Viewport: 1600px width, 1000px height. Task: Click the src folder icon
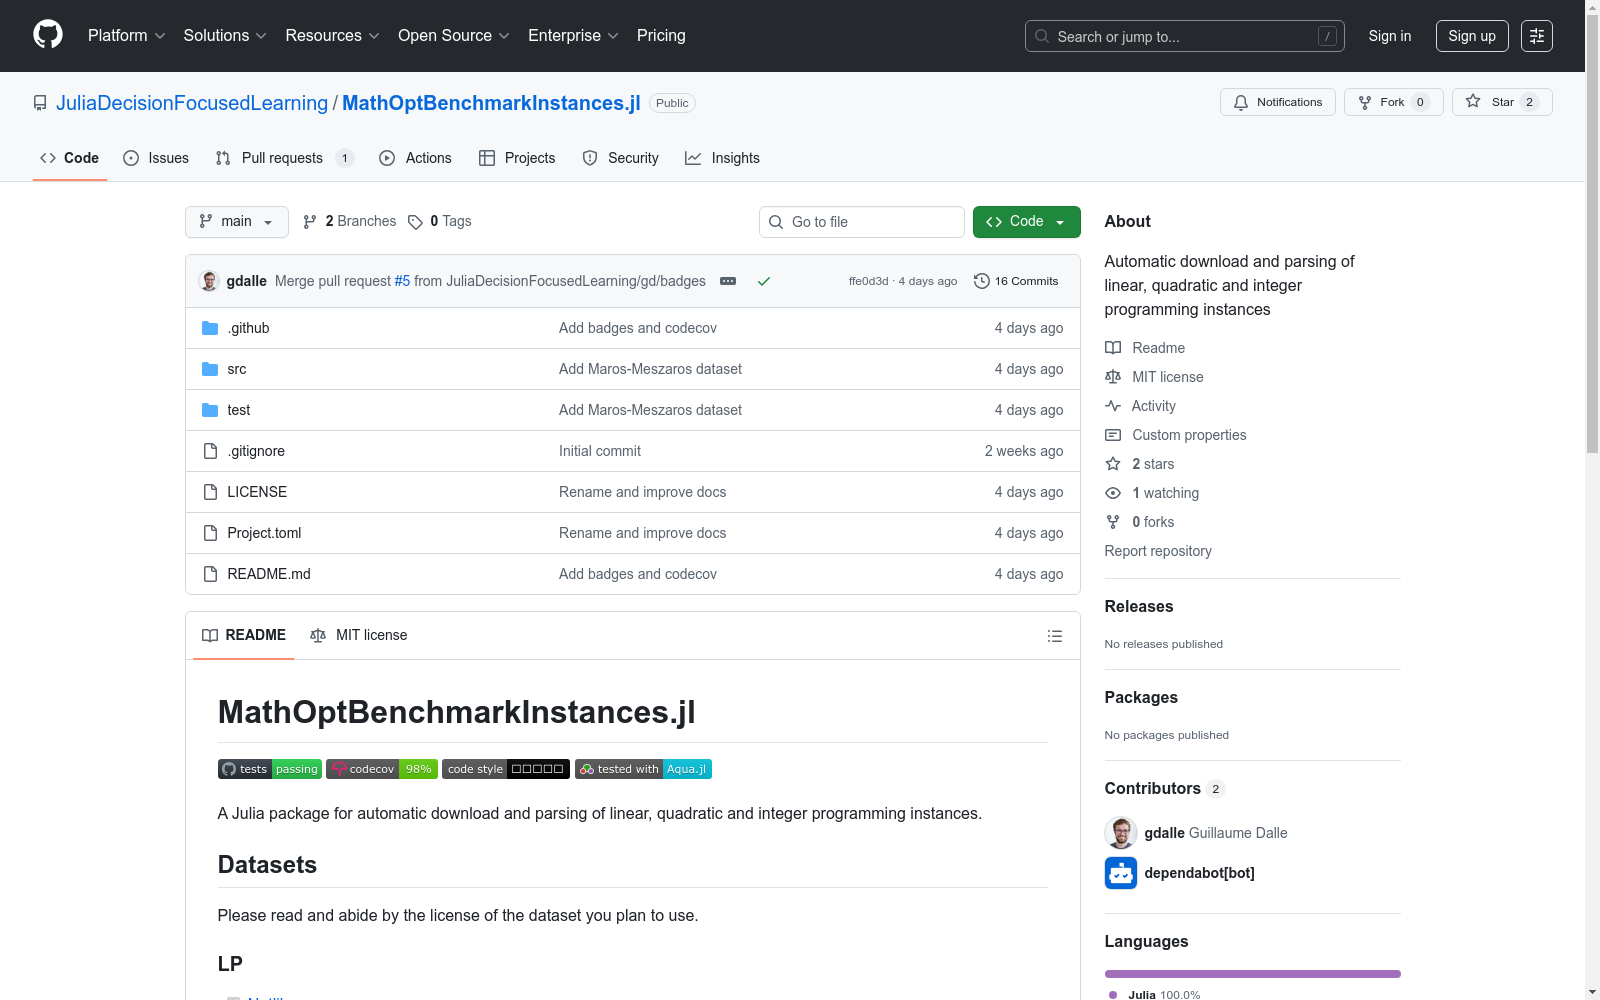[x=210, y=369]
